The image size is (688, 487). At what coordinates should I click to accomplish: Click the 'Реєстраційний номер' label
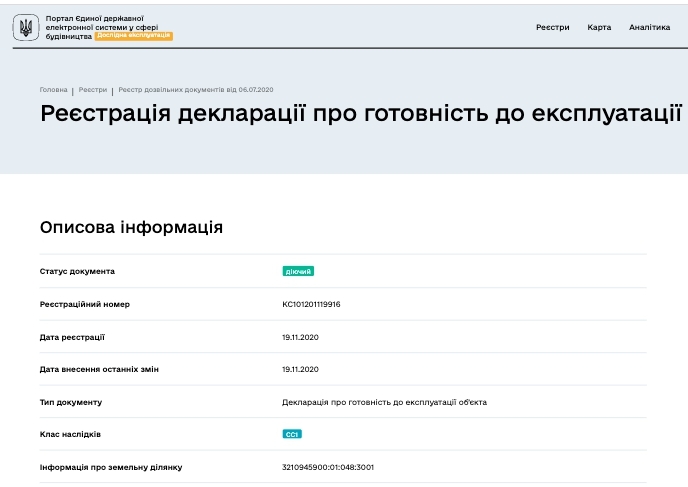pyautogui.click(x=85, y=304)
